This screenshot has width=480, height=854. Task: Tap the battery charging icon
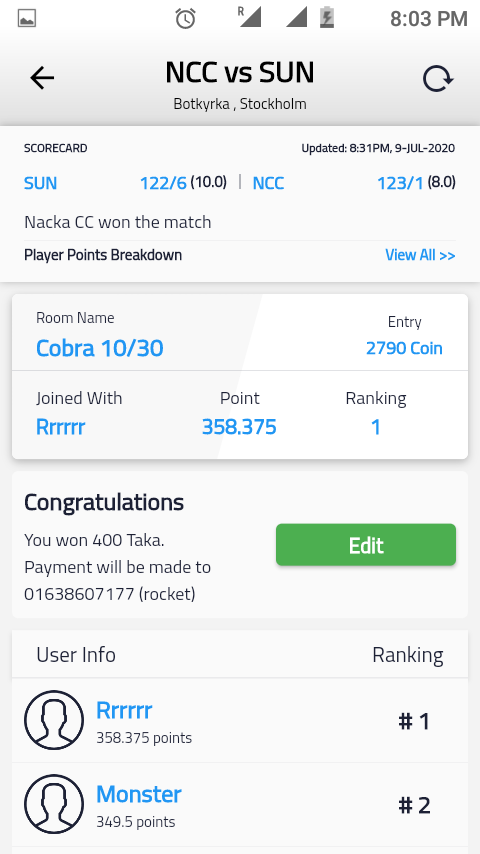(x=326, y=17)
